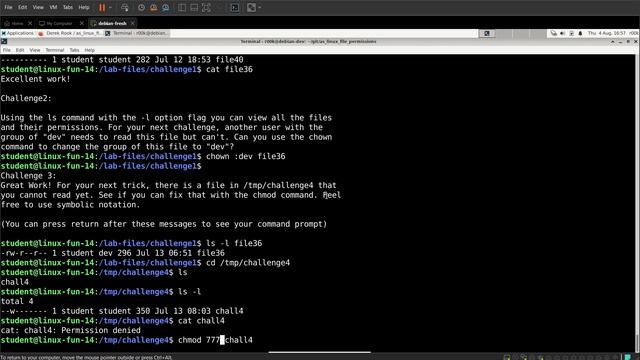Screen dimensions: 640x360
Task: Open notifications bell tray icon
Action: (x=580, y=33)
